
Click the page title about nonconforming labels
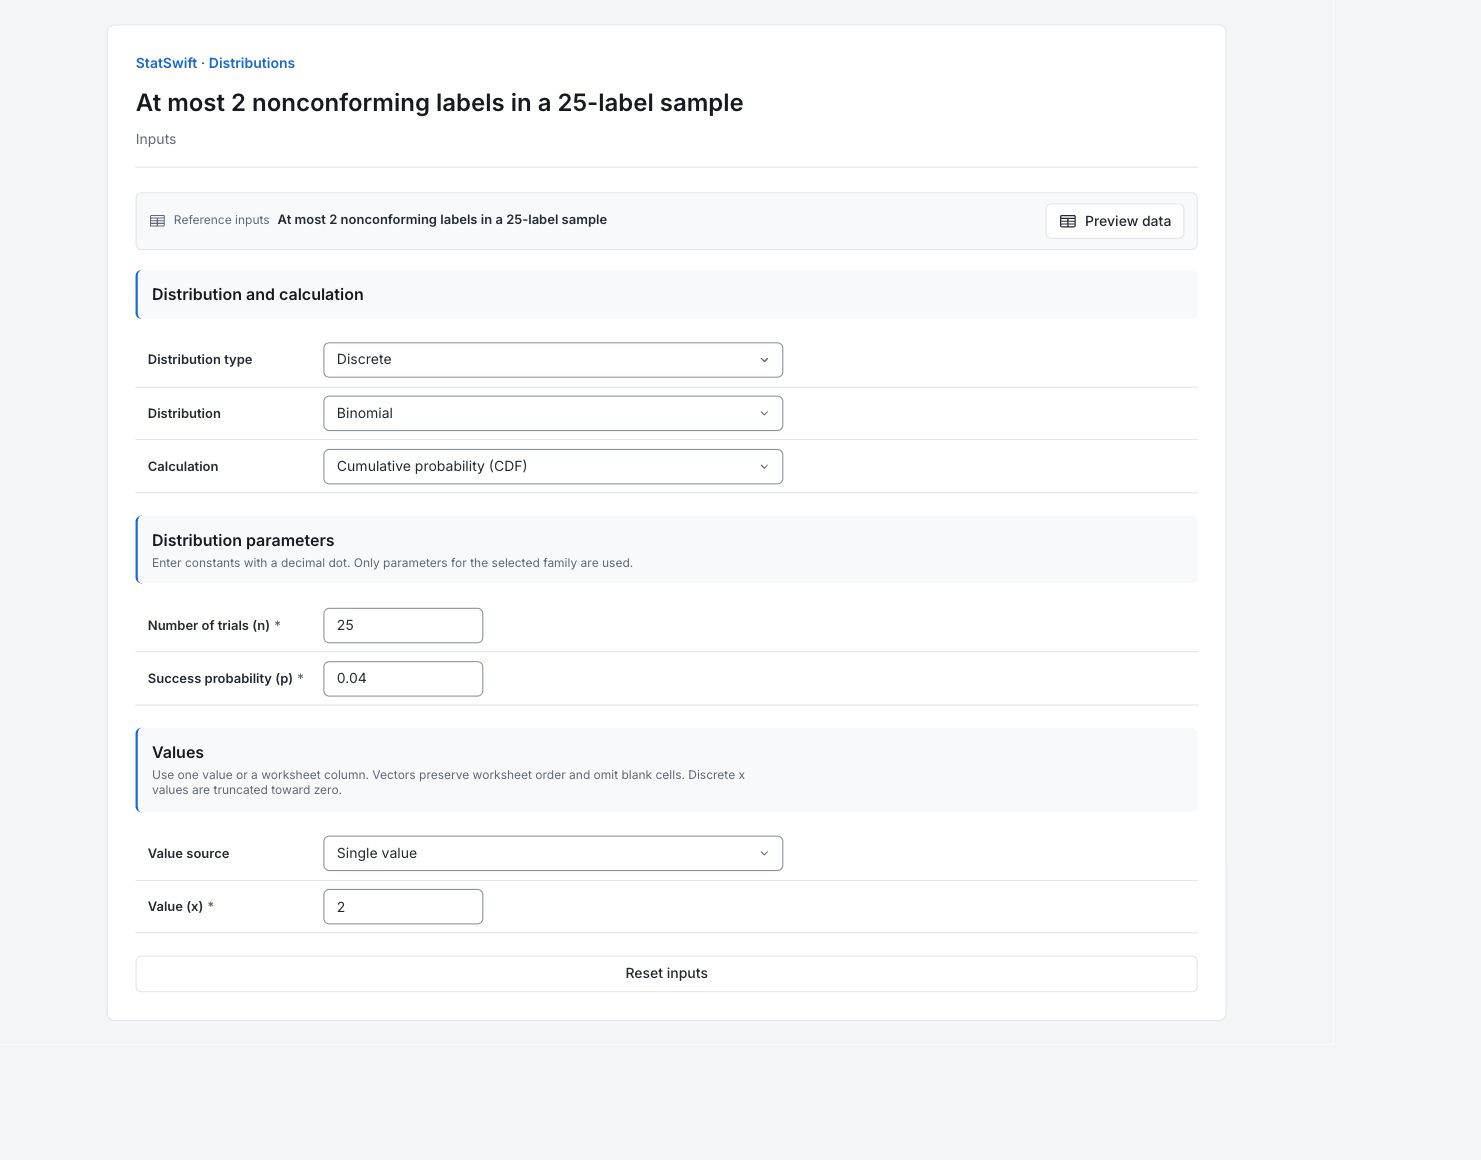440,103
